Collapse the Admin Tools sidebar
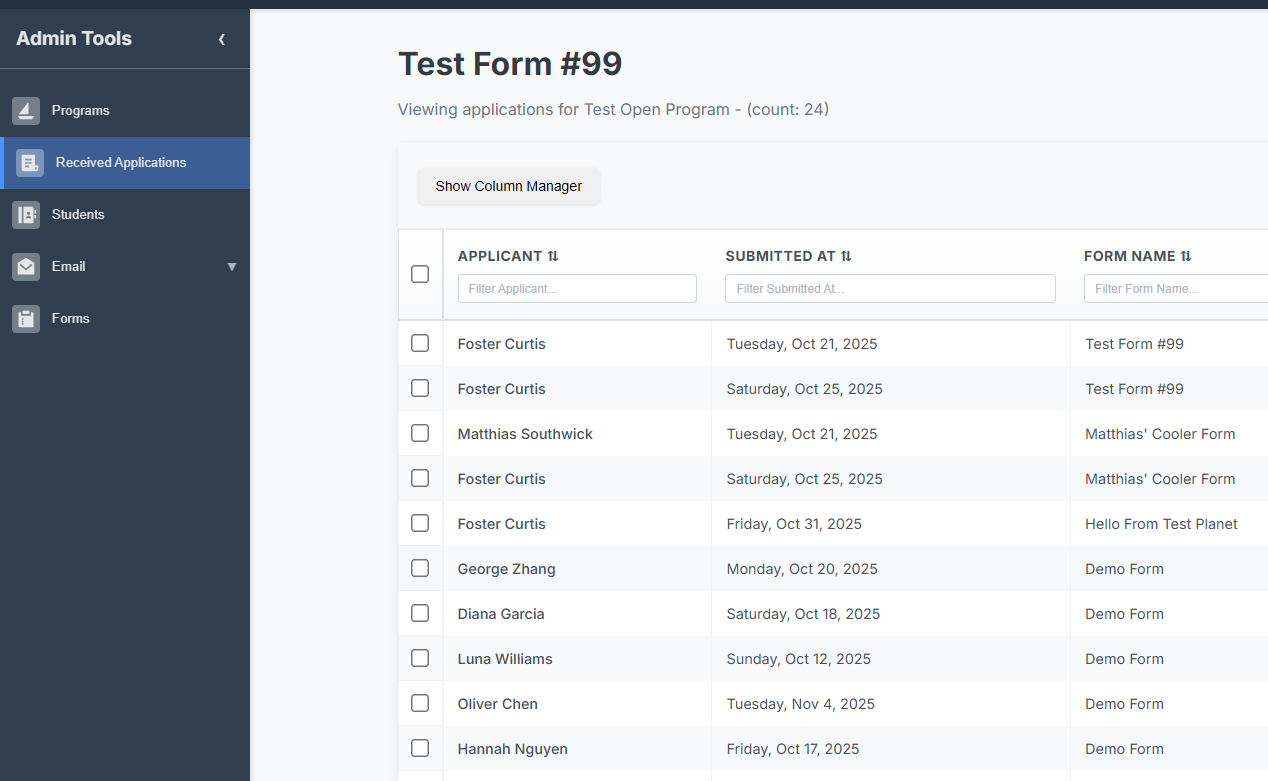This screenshot has height=781, width=1268. [222, 39]
